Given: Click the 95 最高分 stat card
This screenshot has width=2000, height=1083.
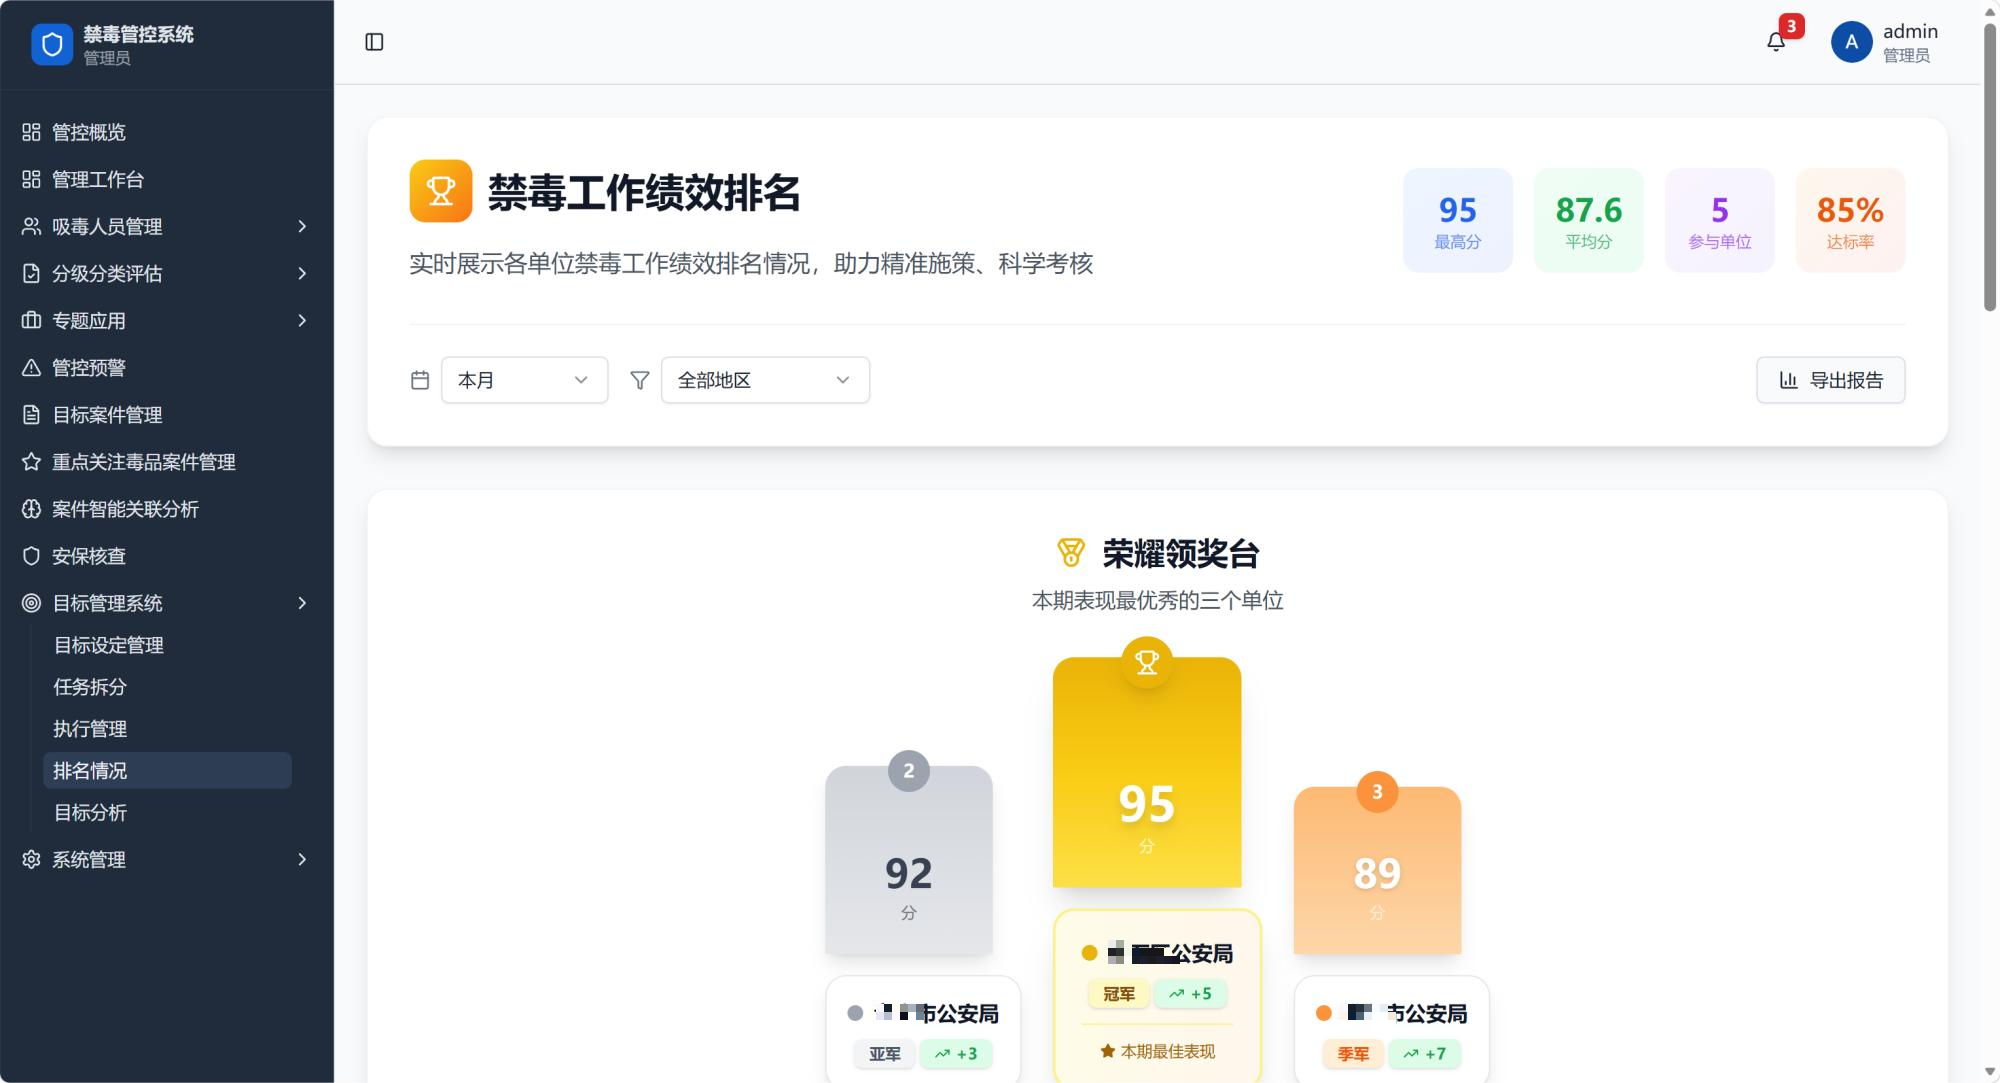Looking at the screenshot, I should pos(1458,220).
